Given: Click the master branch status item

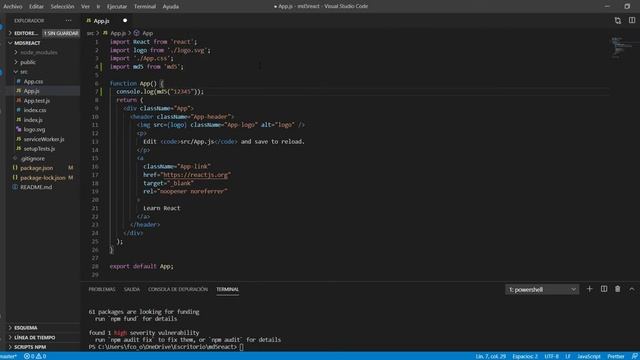Looking at the screenshot, I should [9, 356].
